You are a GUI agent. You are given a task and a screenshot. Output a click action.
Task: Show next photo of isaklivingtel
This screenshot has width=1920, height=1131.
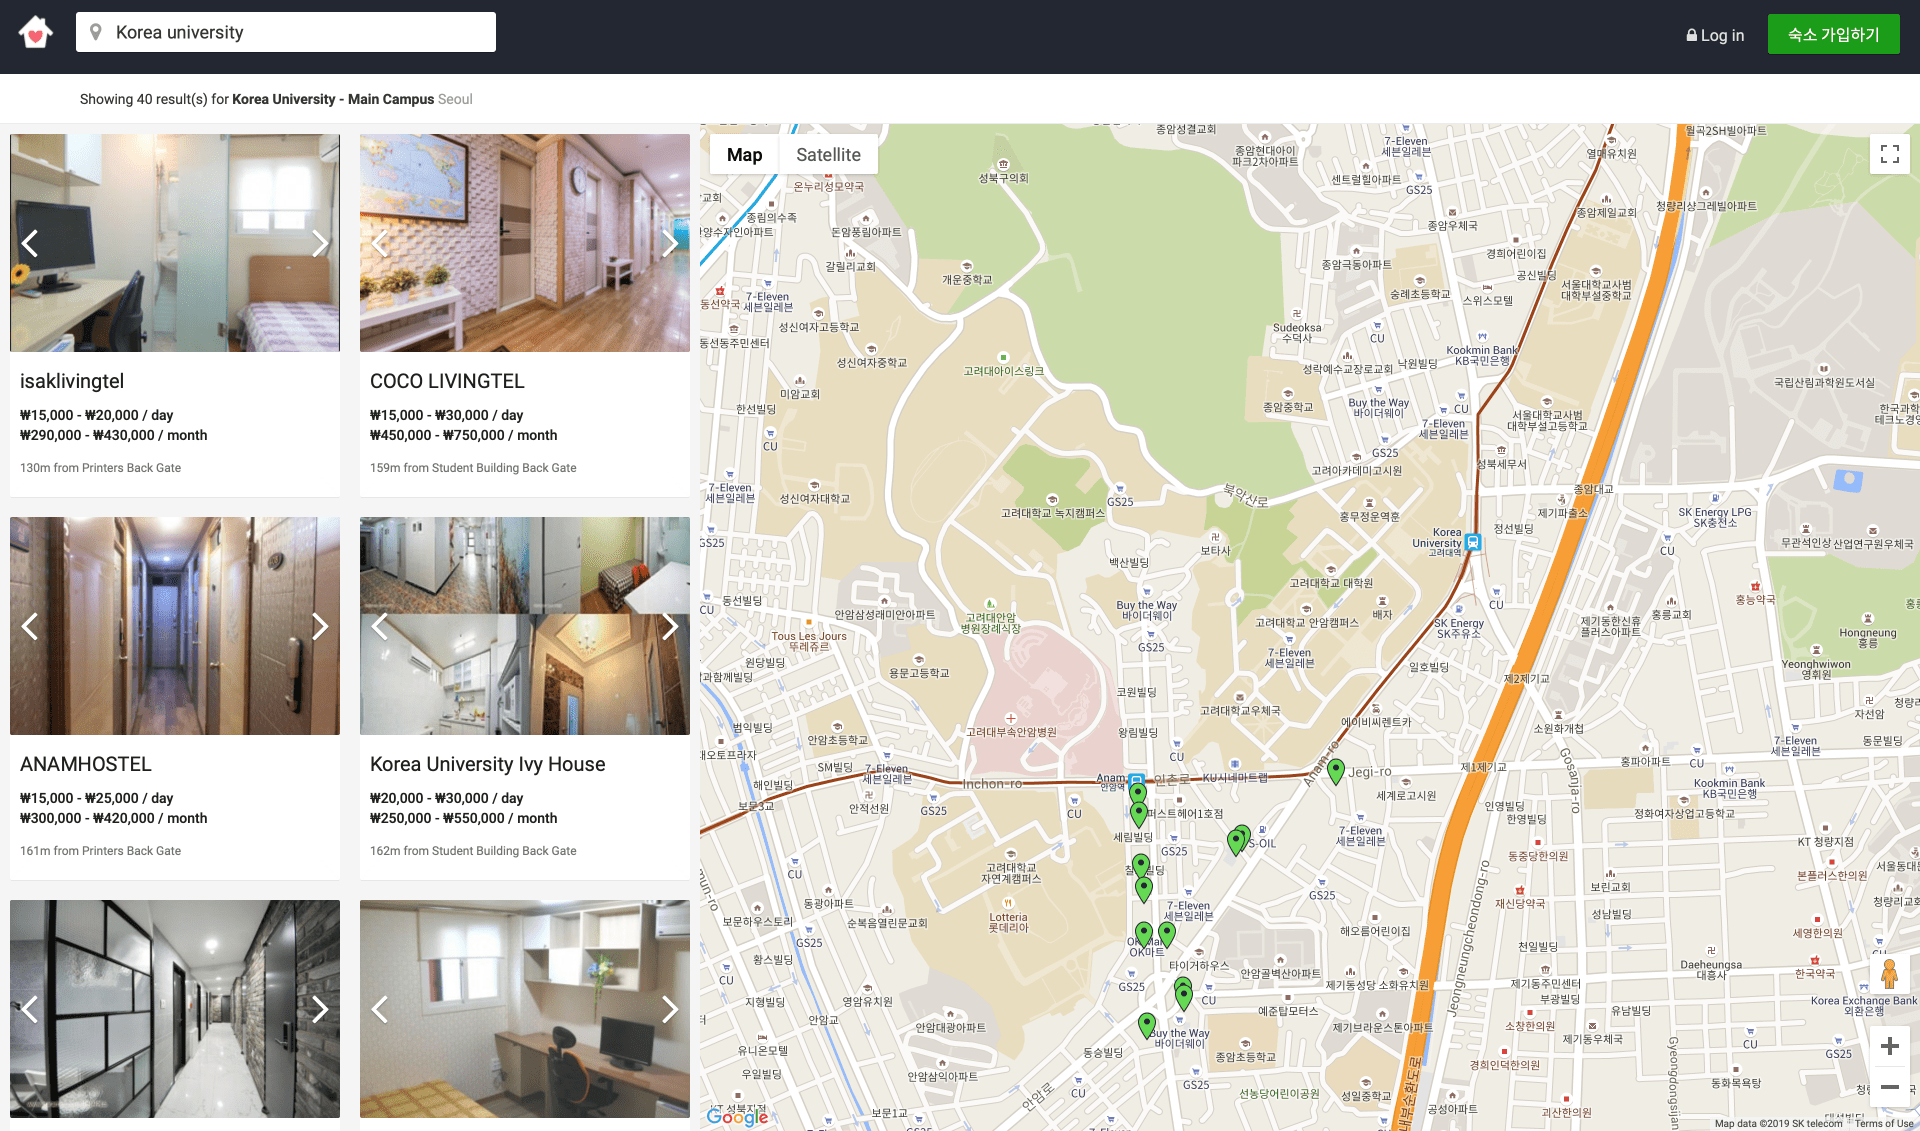(320, 243)
